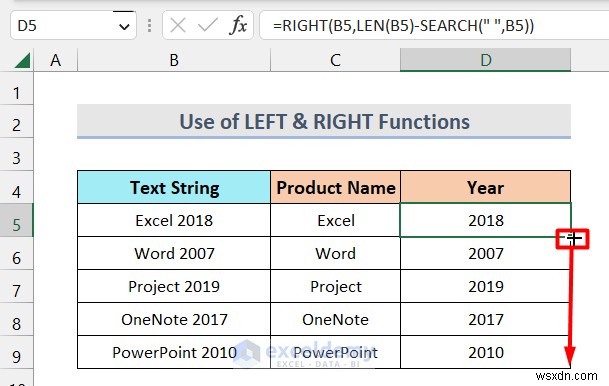Select column C header
The image size is (609, 386).
click(335, 60)
